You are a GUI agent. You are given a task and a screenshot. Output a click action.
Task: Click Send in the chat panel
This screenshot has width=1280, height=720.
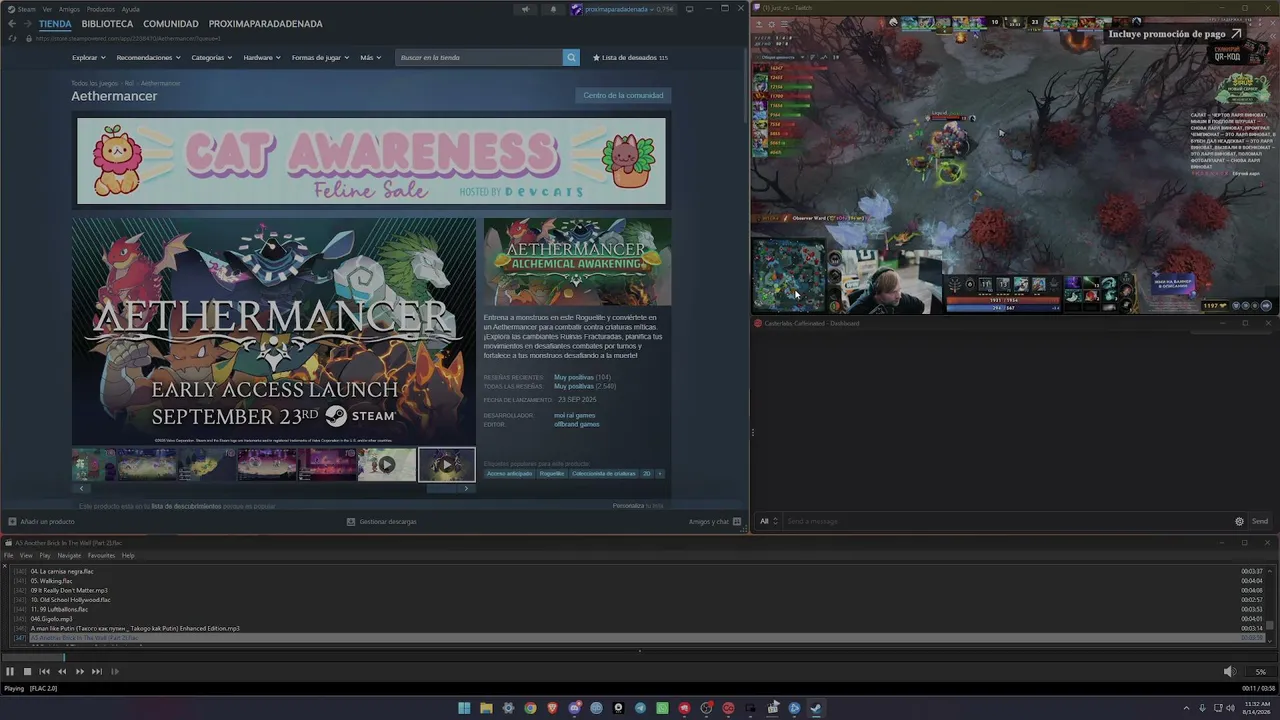pyautogui.click(x=1260, y=521)
